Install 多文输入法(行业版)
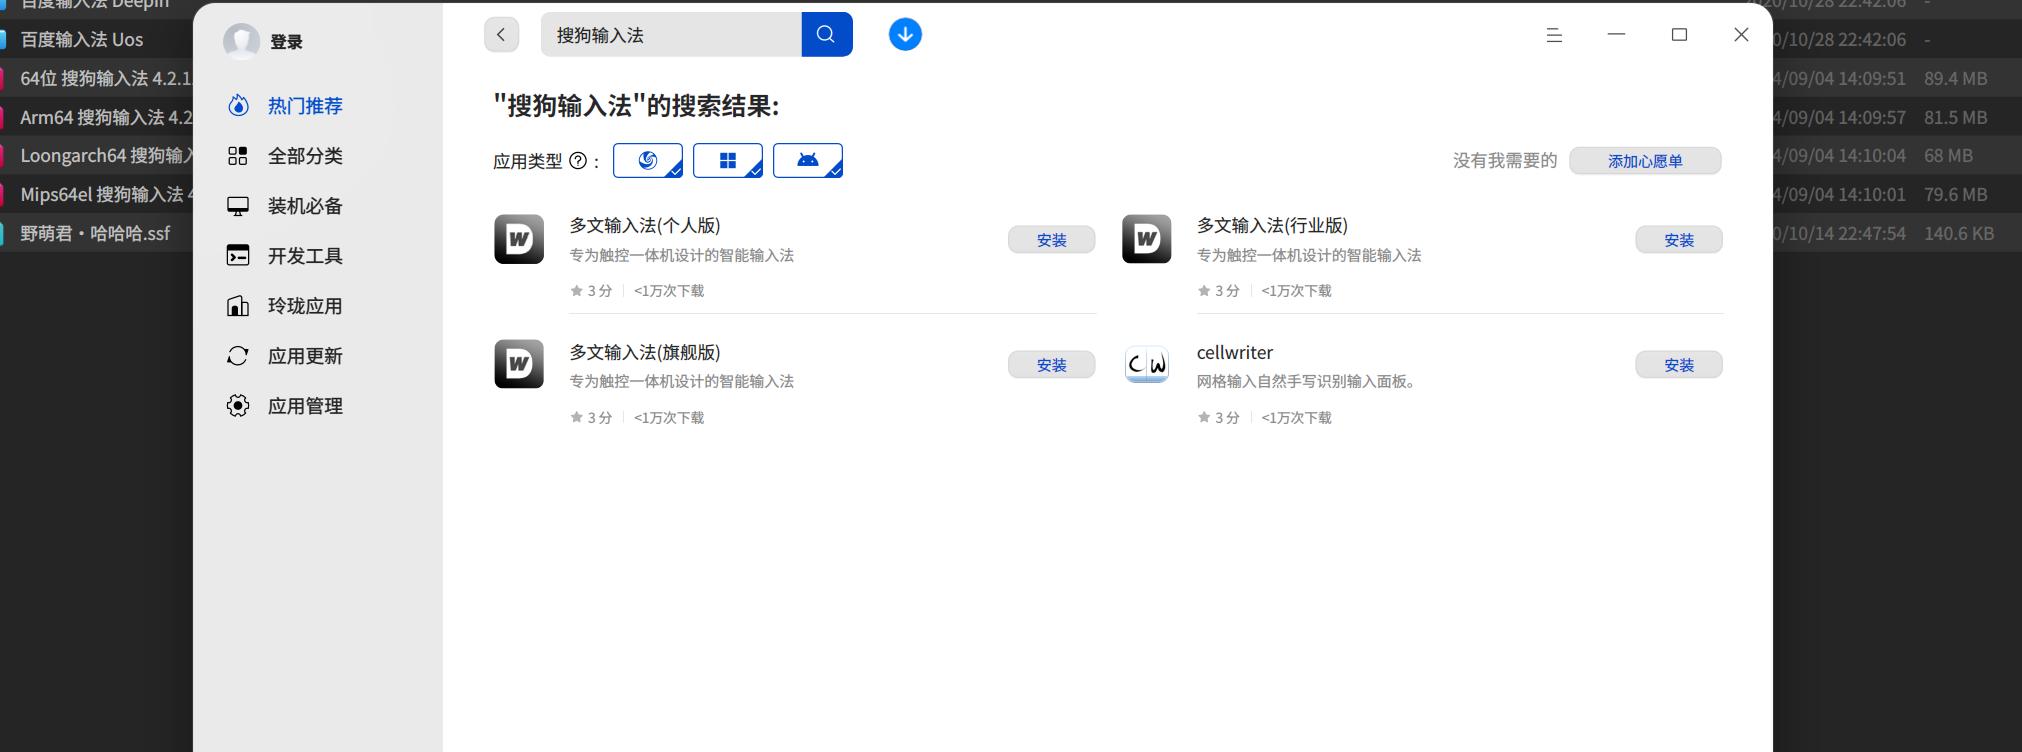Viewport: 2022px width, 752px height. pos(1679,240)
